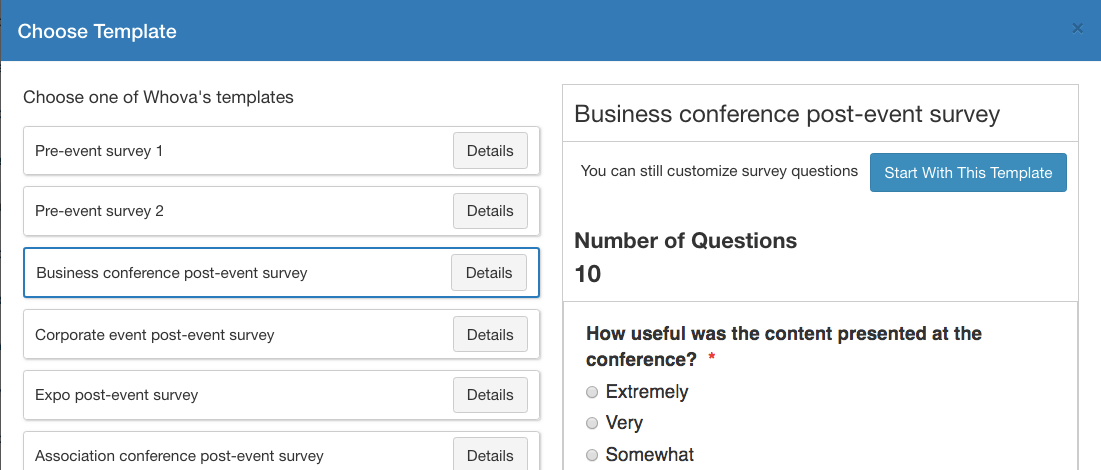Click the Extremely answer label

[647, 392]
